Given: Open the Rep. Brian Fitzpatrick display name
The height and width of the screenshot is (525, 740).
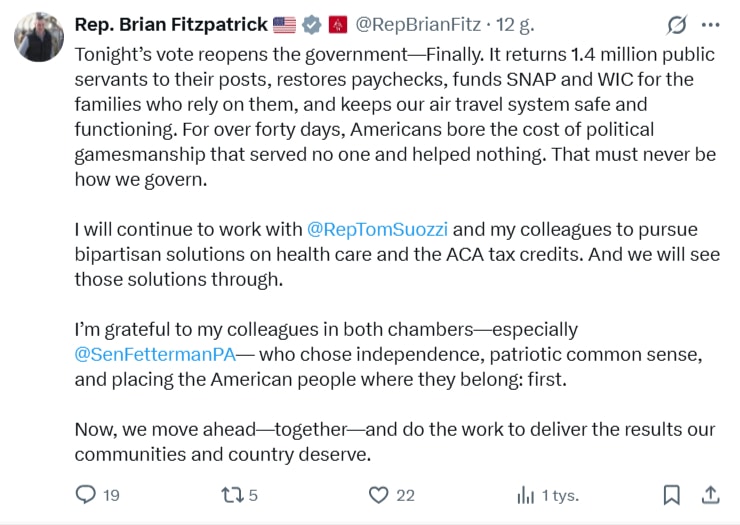Looking at the screenshot, I should tap(171, 24).
